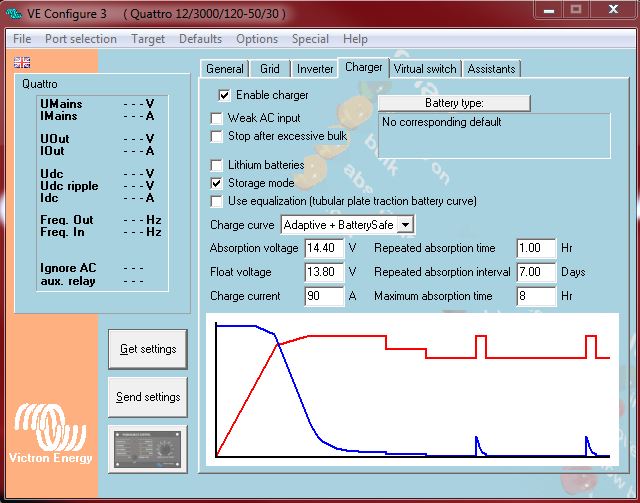Click the UK flag language icon

click(22, 62)
